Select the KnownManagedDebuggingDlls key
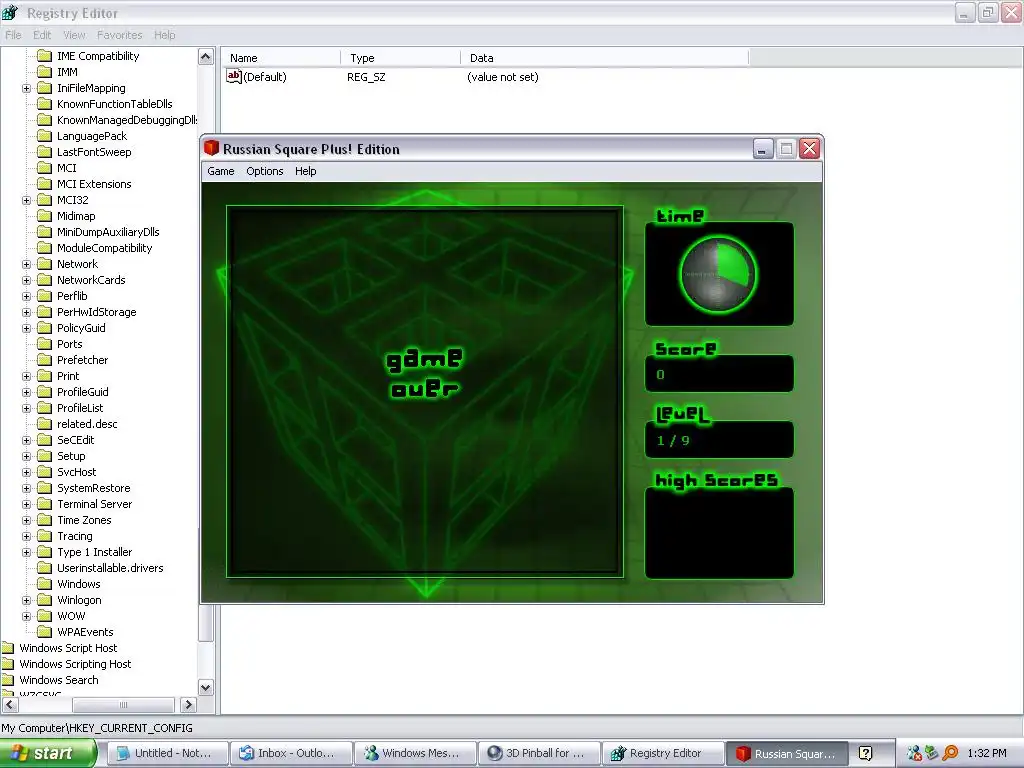Viewport: 1024px width, 768px height. coord(127,120)
